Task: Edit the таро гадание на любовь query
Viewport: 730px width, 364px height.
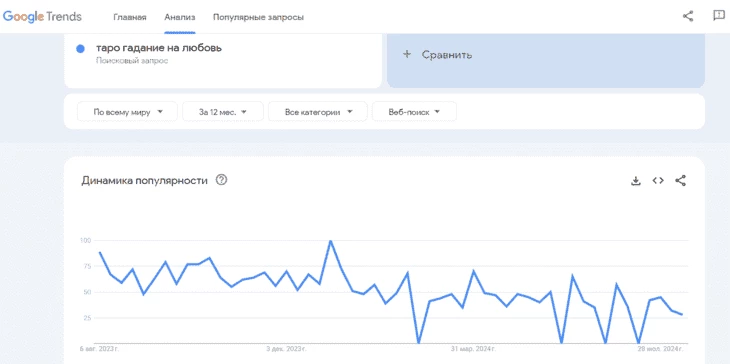Action: click(159, 48)
